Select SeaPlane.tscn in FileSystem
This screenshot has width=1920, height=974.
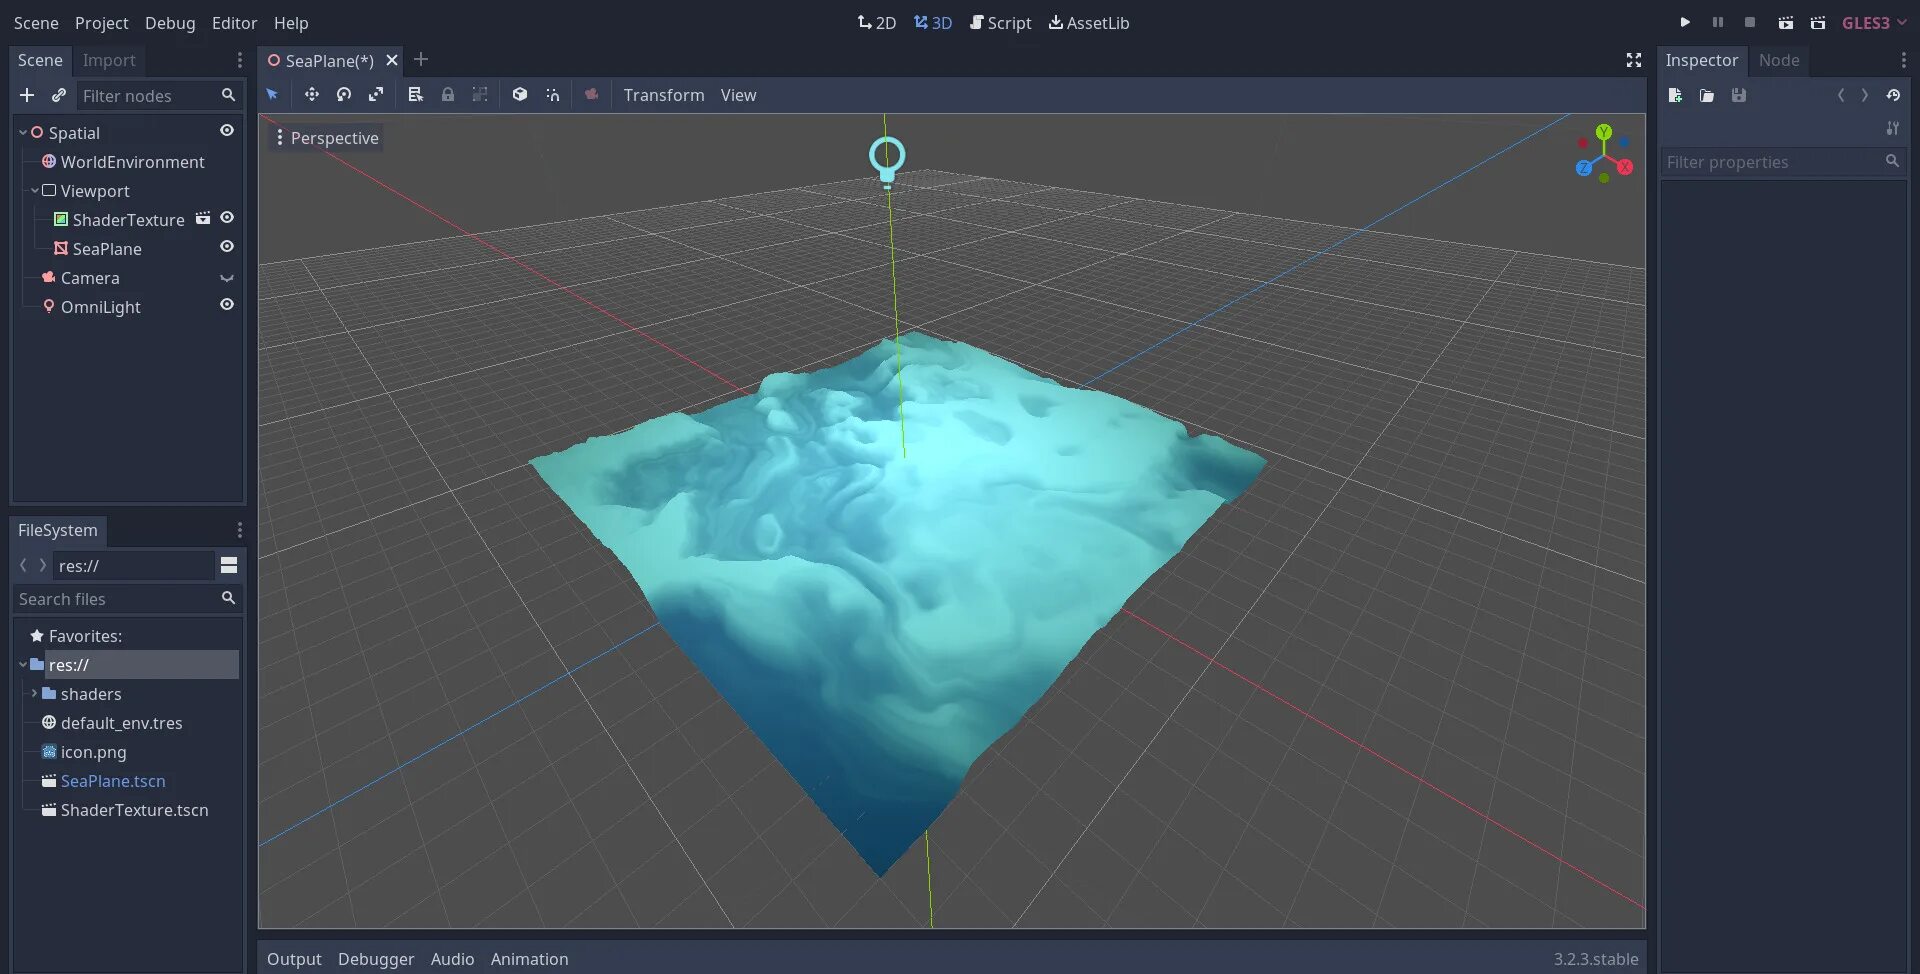click(x=113, y=781)
